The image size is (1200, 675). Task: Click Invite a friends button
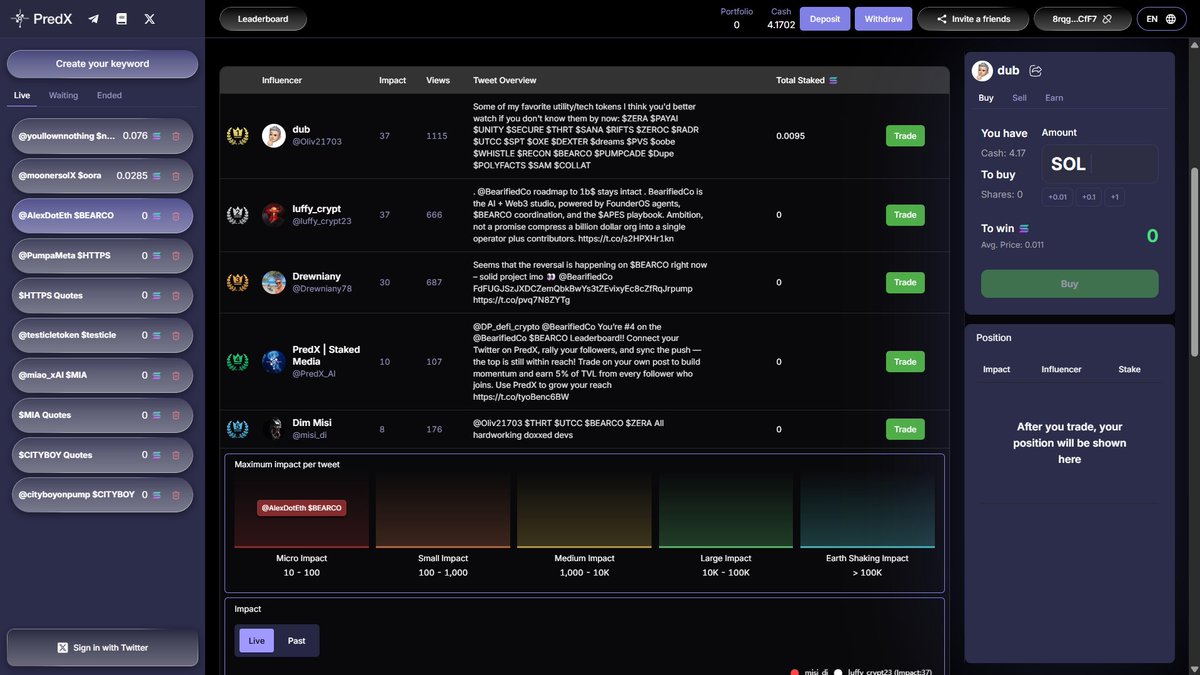click(x=973, y=19)
